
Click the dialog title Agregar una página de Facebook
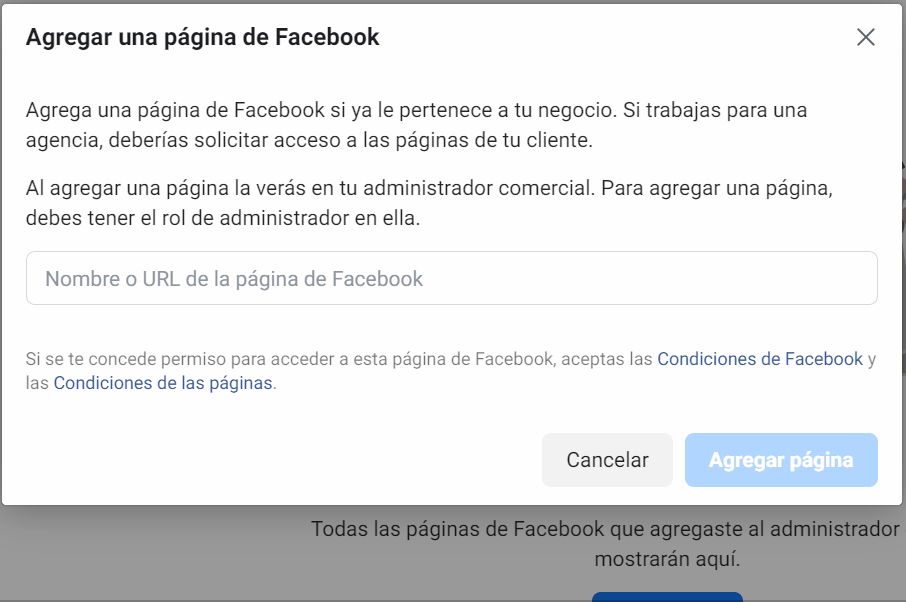pyautogui.click(x=202, y=37)
